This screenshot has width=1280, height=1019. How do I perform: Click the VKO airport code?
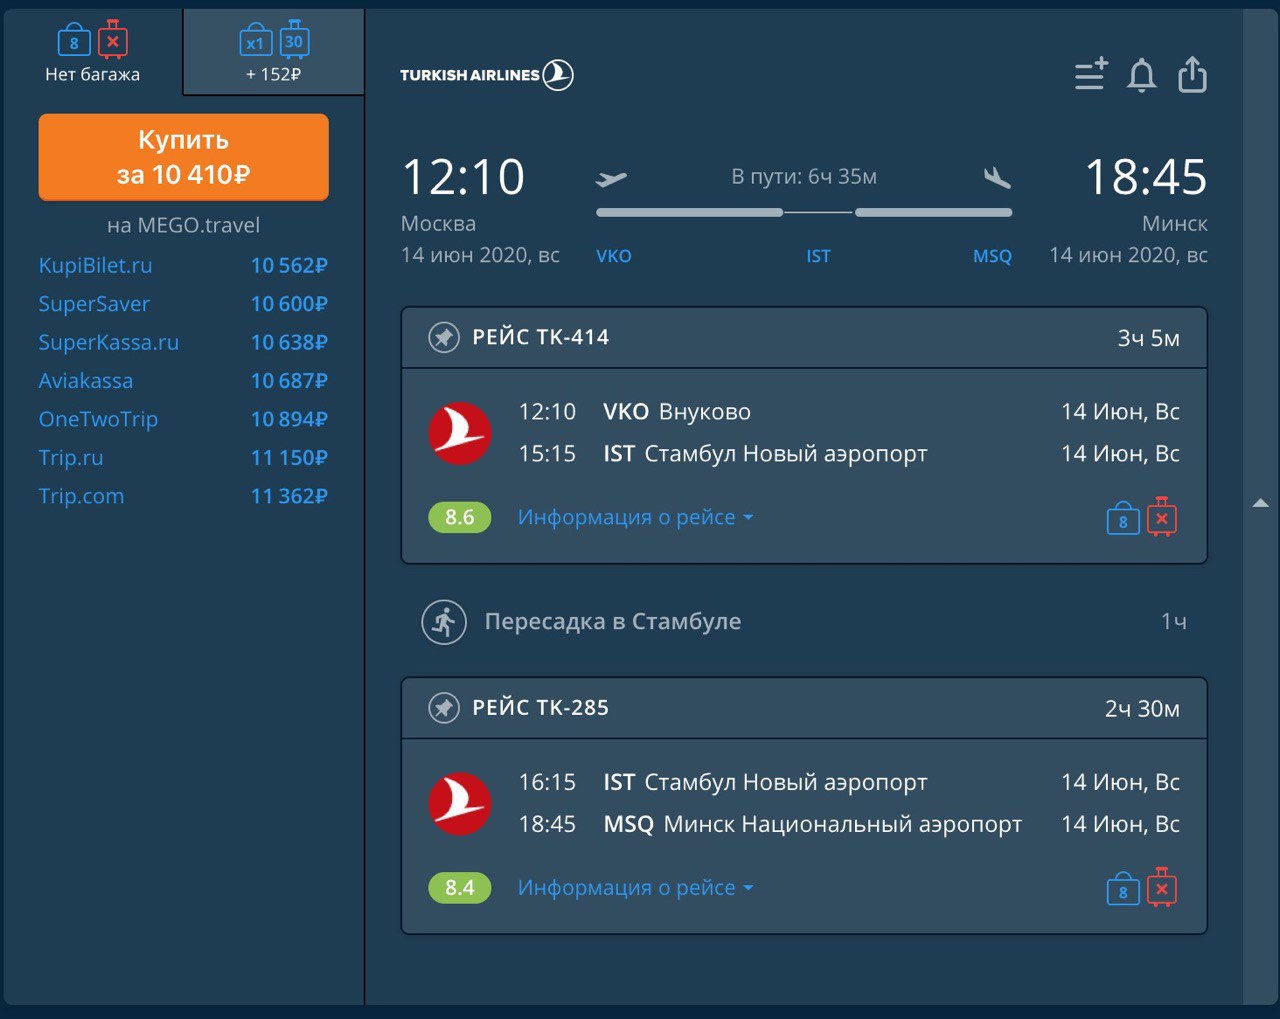pos(614,256)
